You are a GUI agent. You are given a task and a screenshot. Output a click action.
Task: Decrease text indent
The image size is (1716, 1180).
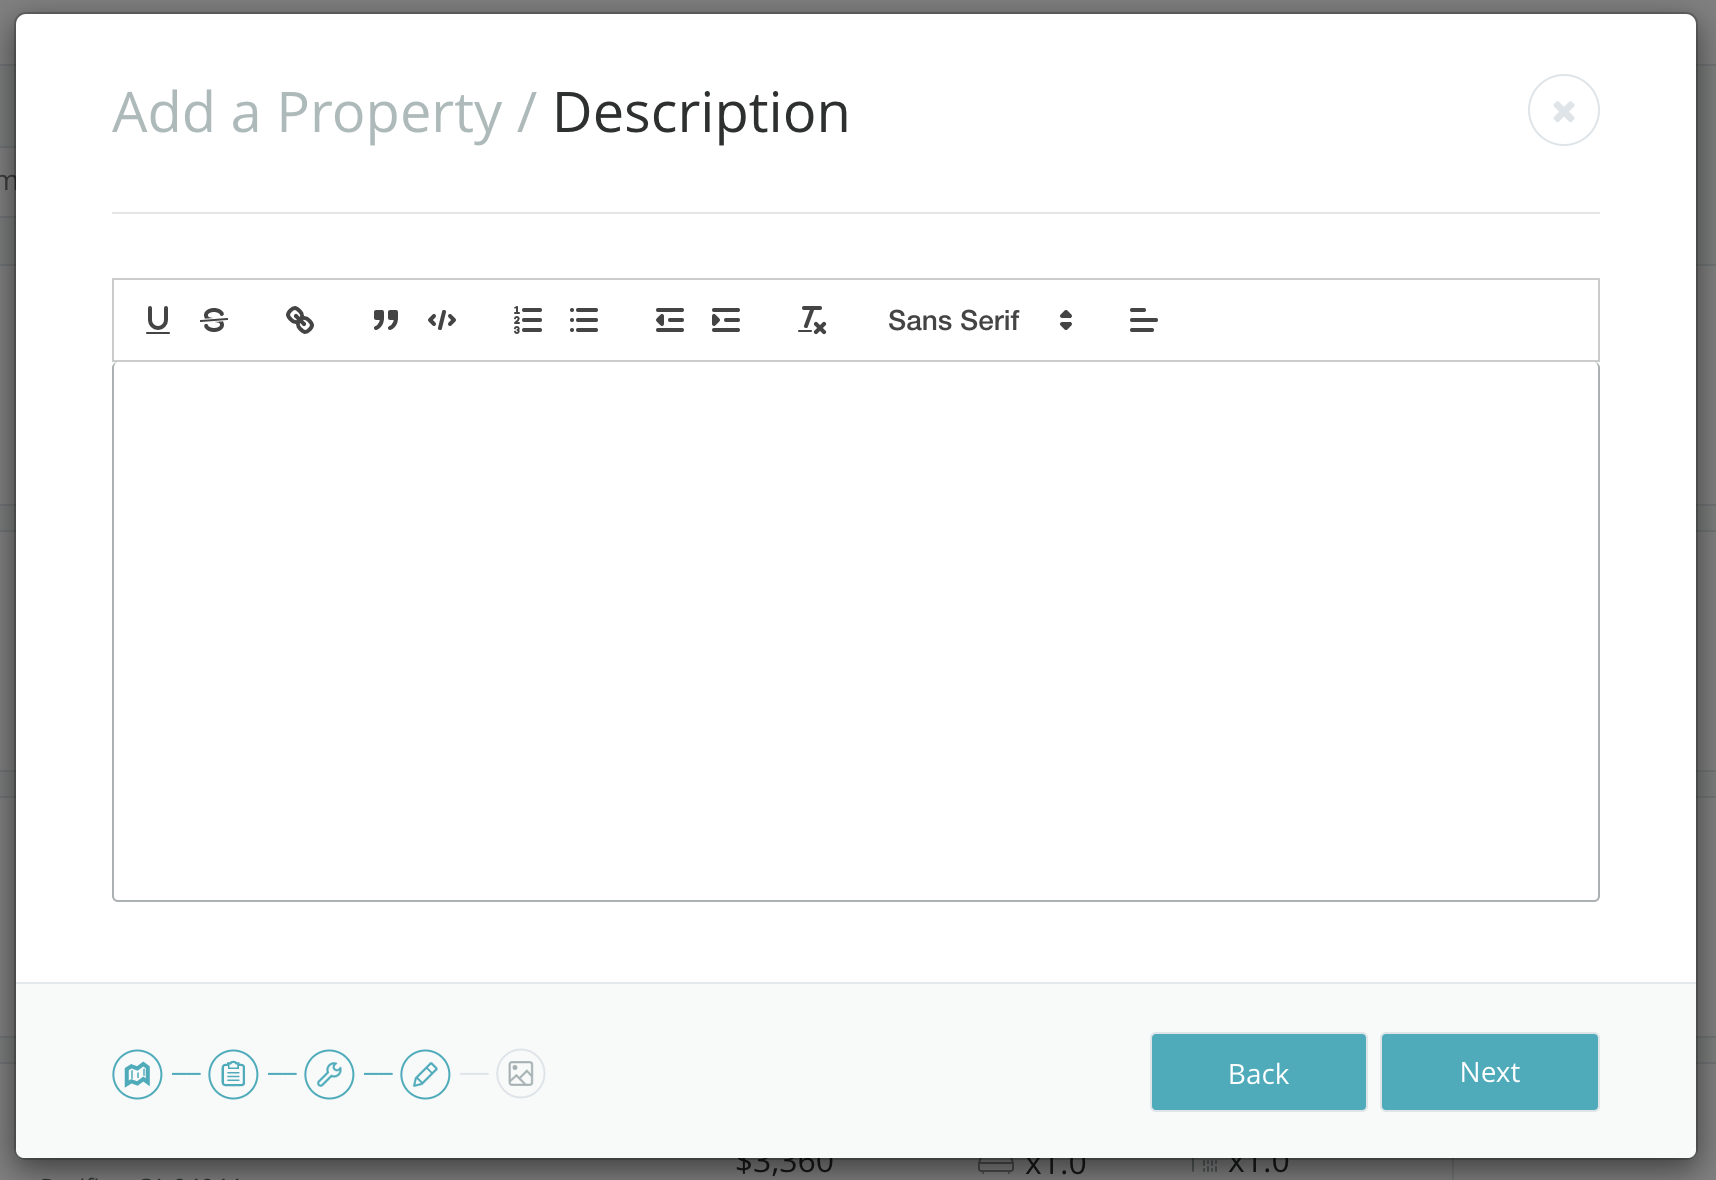[x=670, y=320]
